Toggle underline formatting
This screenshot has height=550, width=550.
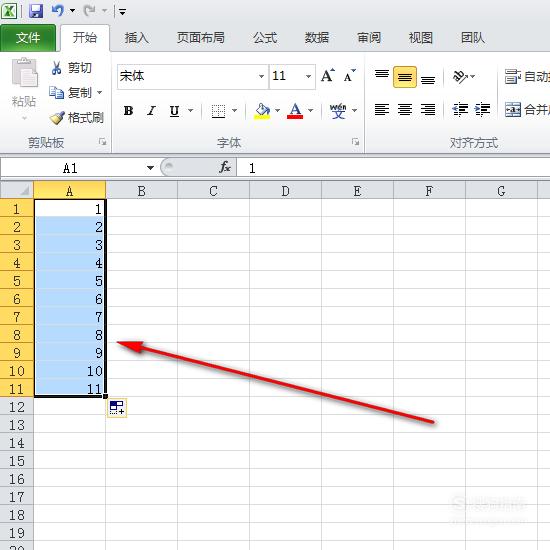coord(174,111)
